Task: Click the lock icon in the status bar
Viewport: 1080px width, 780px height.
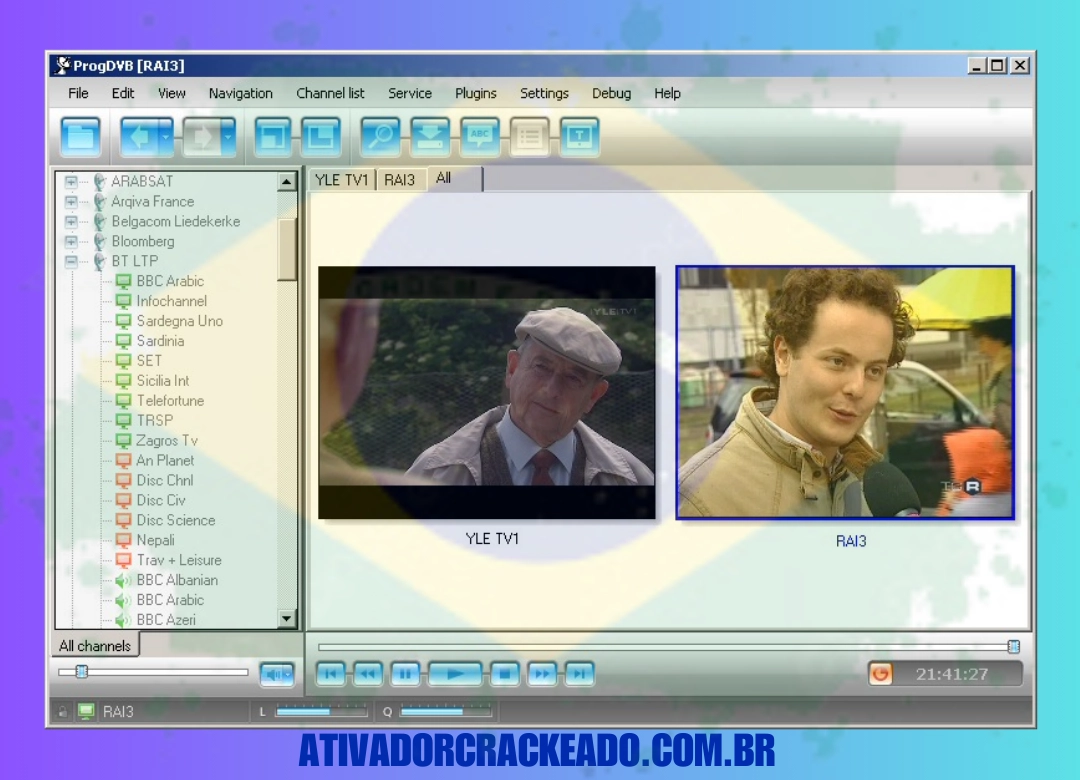Action: (x=62, y=712)
